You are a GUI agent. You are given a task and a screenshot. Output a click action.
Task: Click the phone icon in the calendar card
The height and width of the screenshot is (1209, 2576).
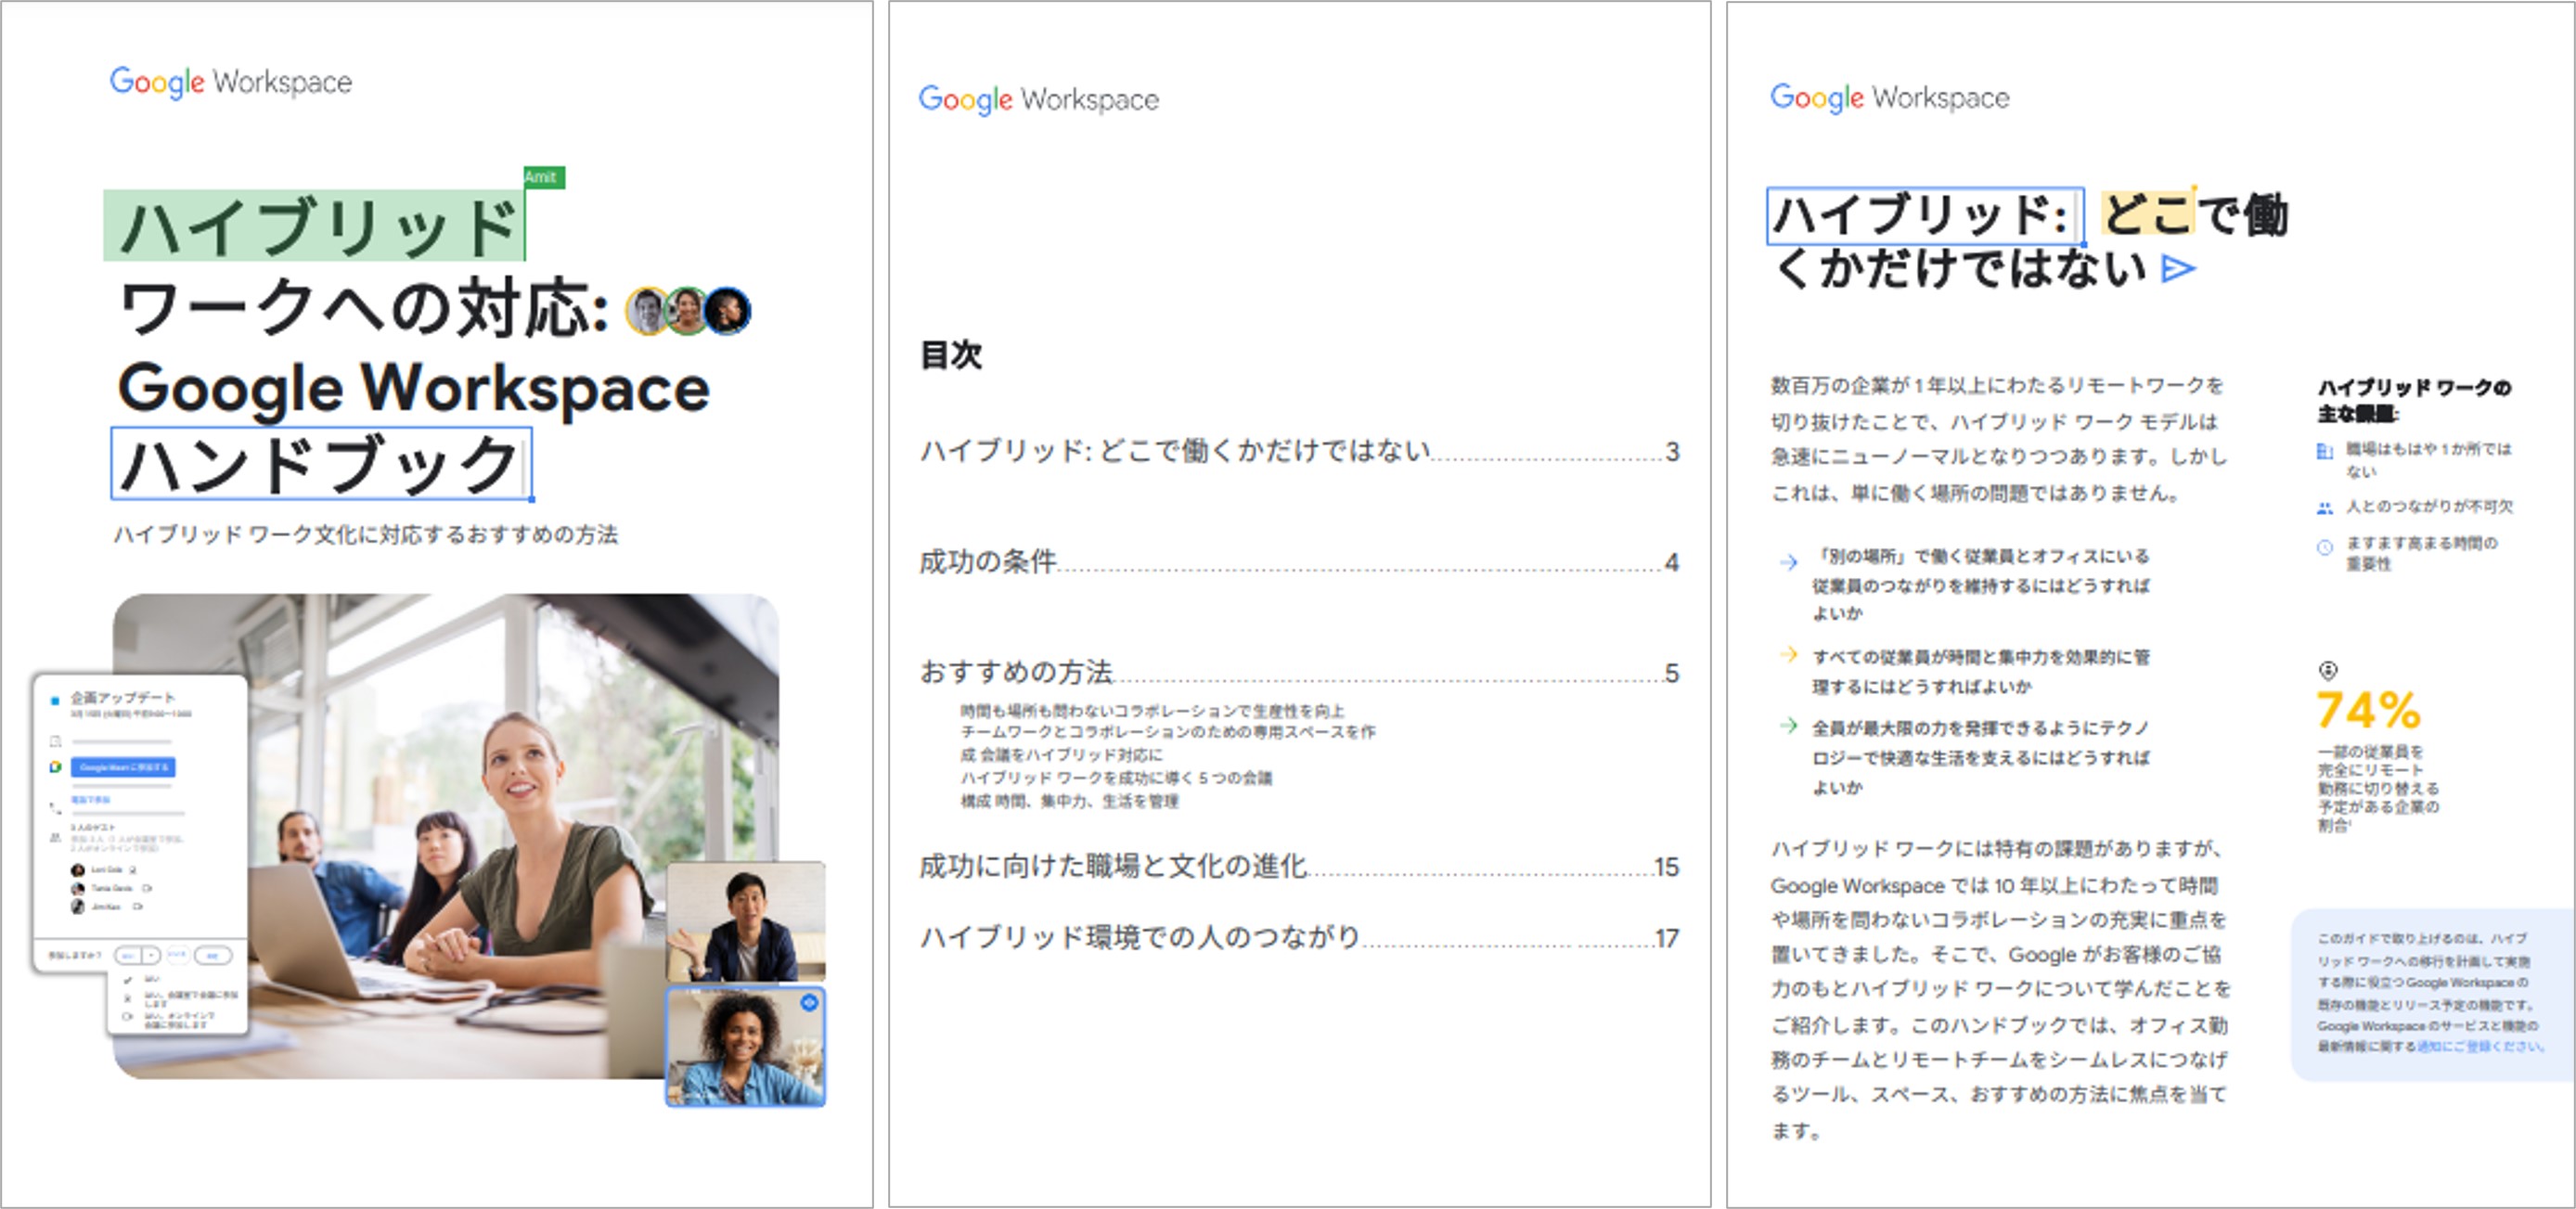click(56, 808)
